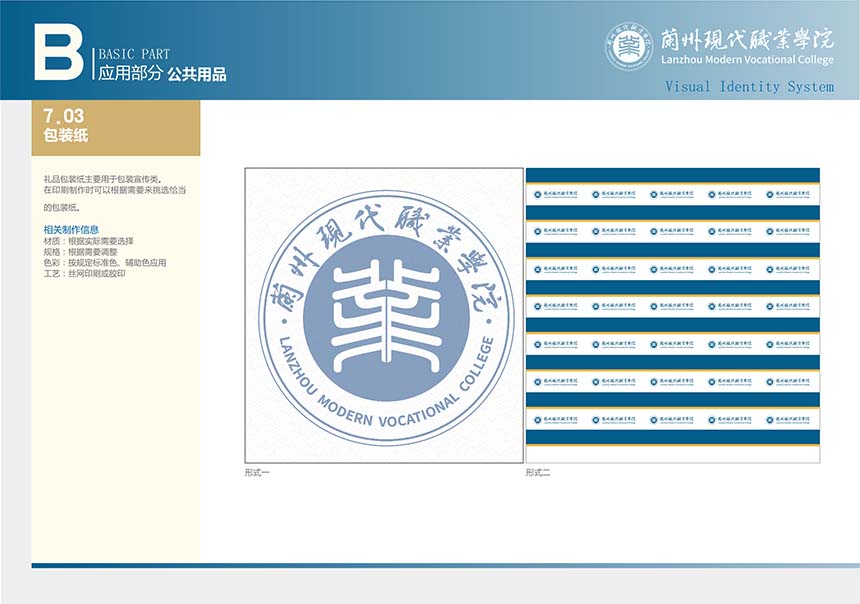Viewport: 860px width, 604px height.
Task: Select the 形式二 striped wrapping paper pattern
Action: click(672, 315)
